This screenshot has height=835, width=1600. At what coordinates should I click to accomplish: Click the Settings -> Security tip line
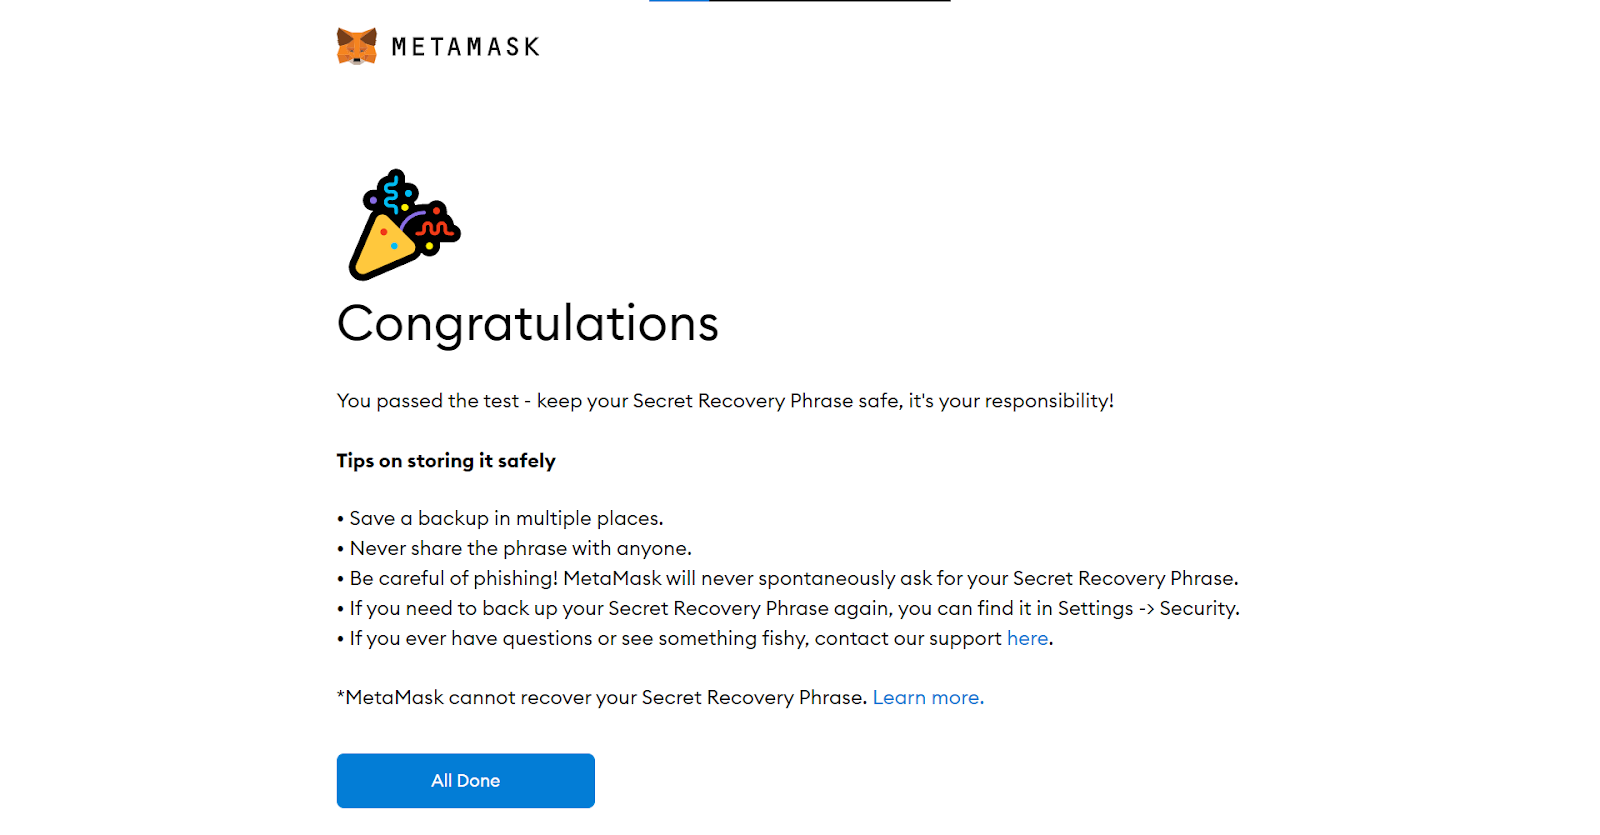tap(788, 609)
